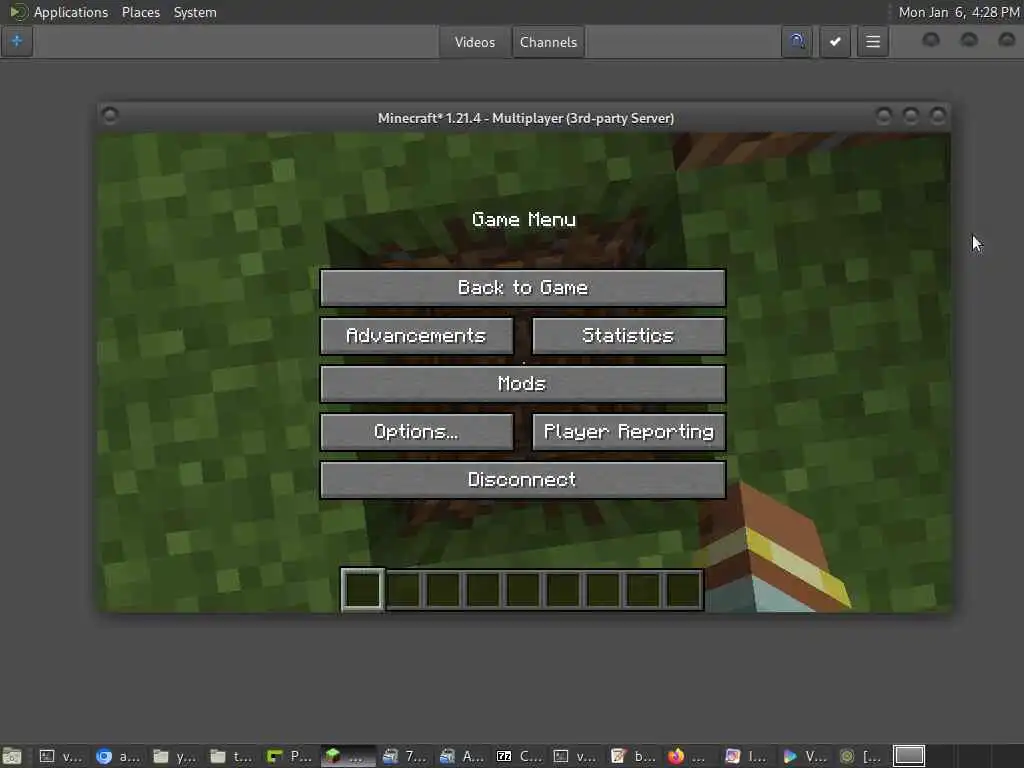Open Minecraft Options
This screenshot has width=1024, height=768.
pyautogui.click(x=417, y=432)
